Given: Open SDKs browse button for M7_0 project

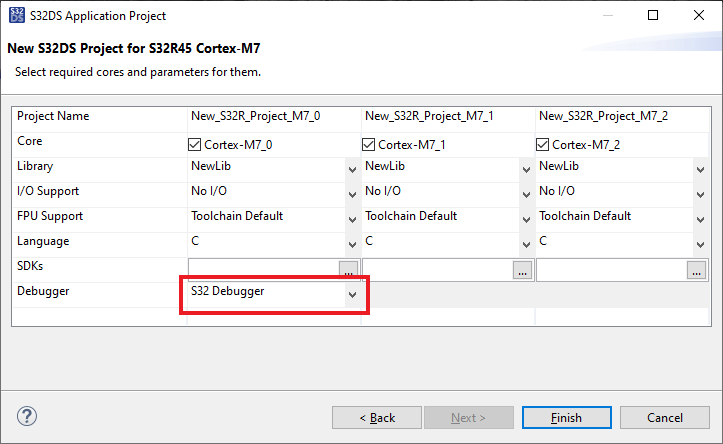Looking at the screenshot, I should pyautogui.click(x=348, y=270).
